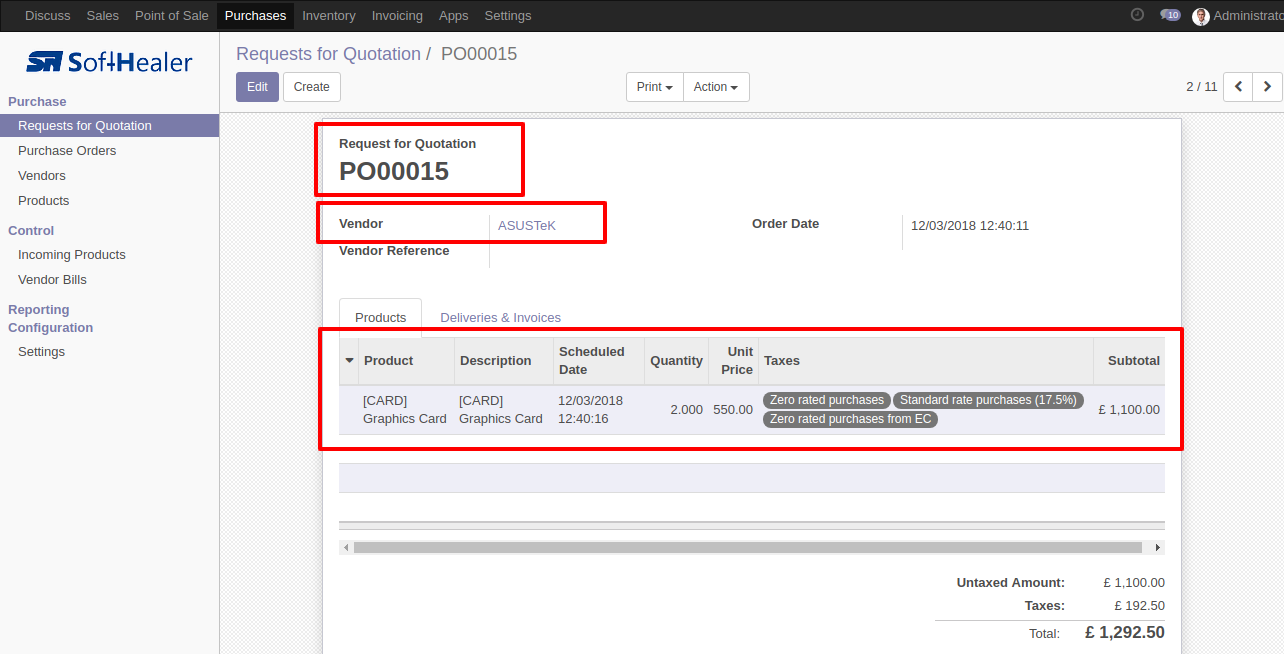Go to the previous record arrow
1284x654 pixels.
point(1238,87)
